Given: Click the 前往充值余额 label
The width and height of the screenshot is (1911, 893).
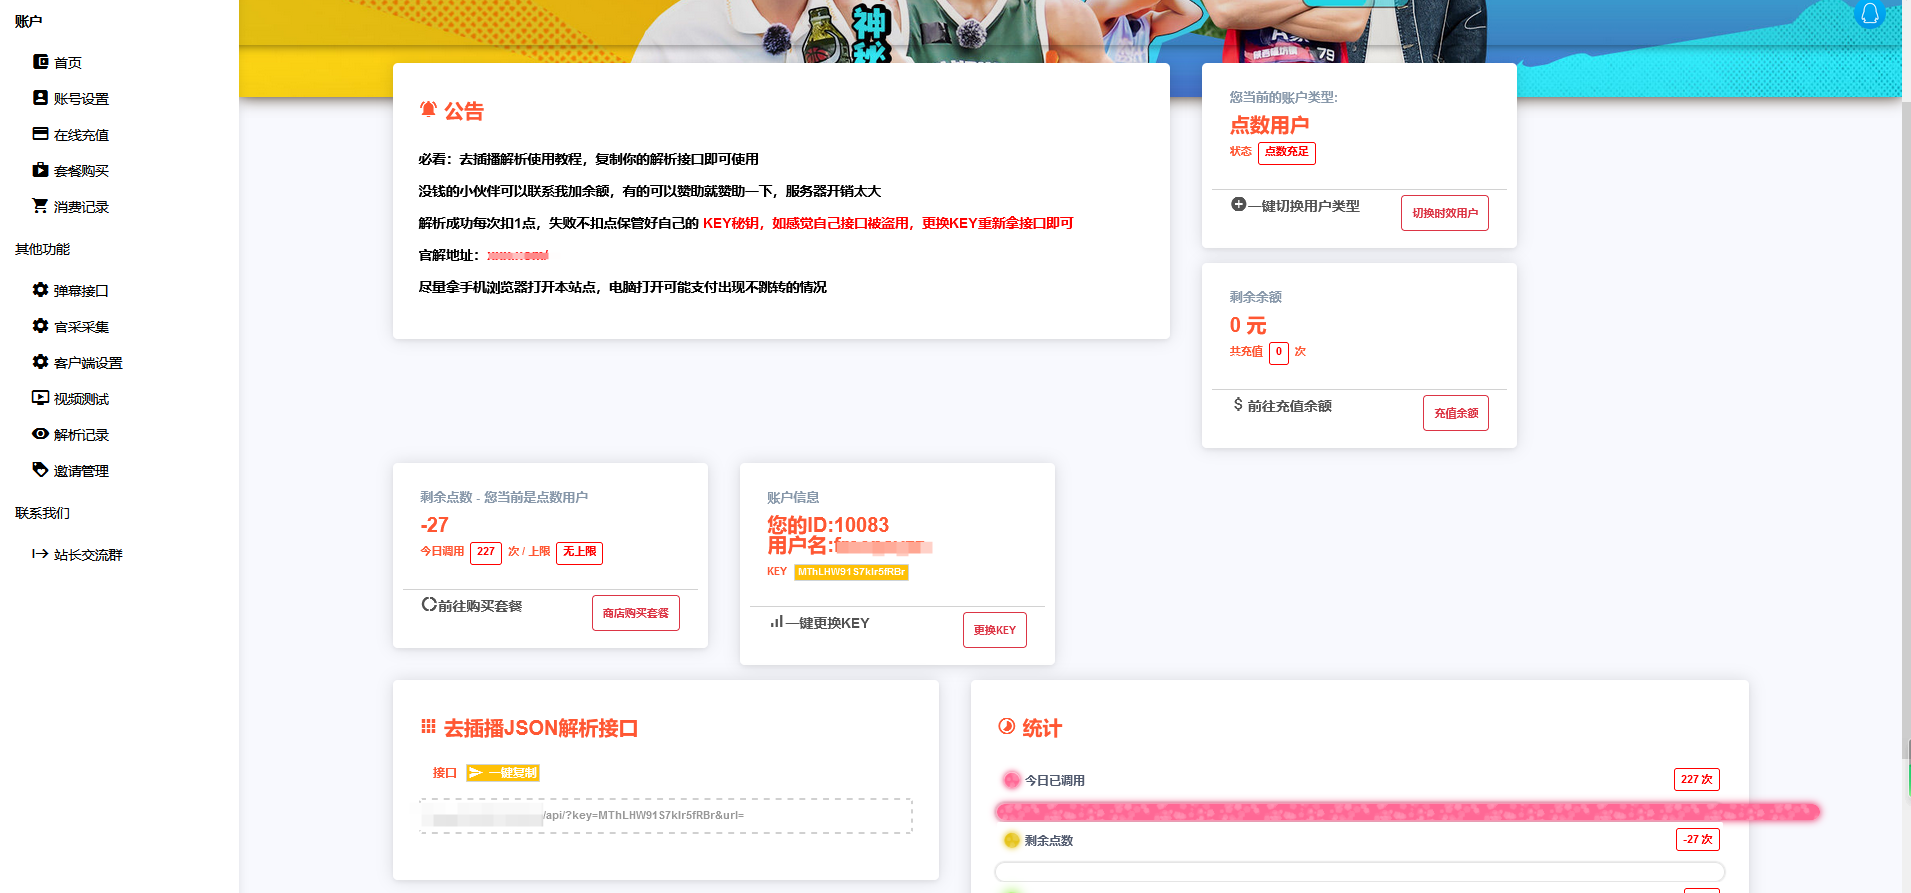Looking at the screenshot, I should (x=1290, y=406).
